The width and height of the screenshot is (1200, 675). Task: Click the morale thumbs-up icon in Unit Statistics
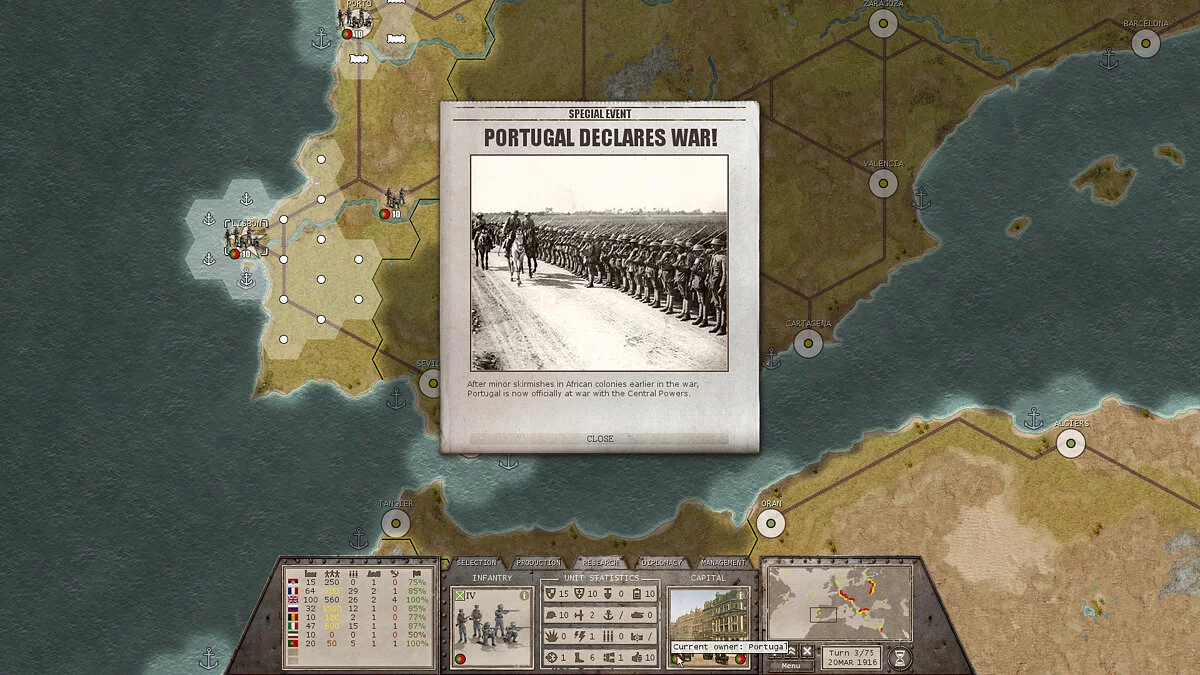[x=636, y=657]
